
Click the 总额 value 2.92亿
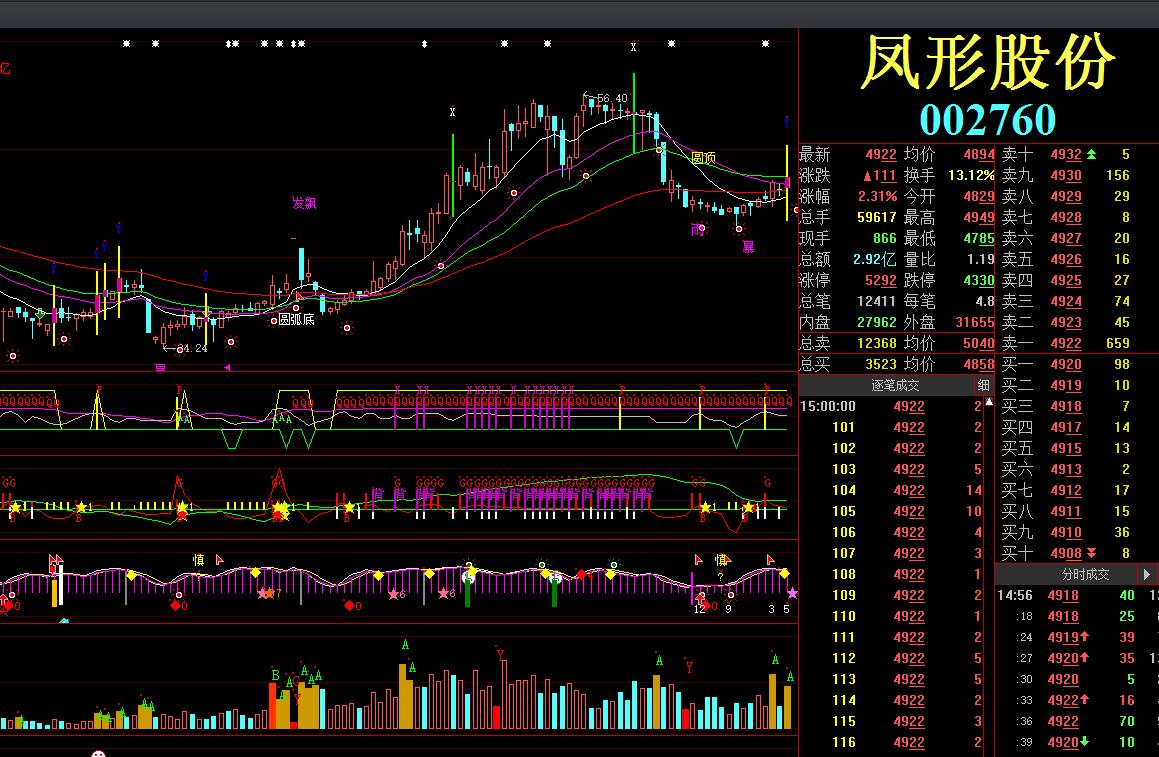(x=873, y=259)
